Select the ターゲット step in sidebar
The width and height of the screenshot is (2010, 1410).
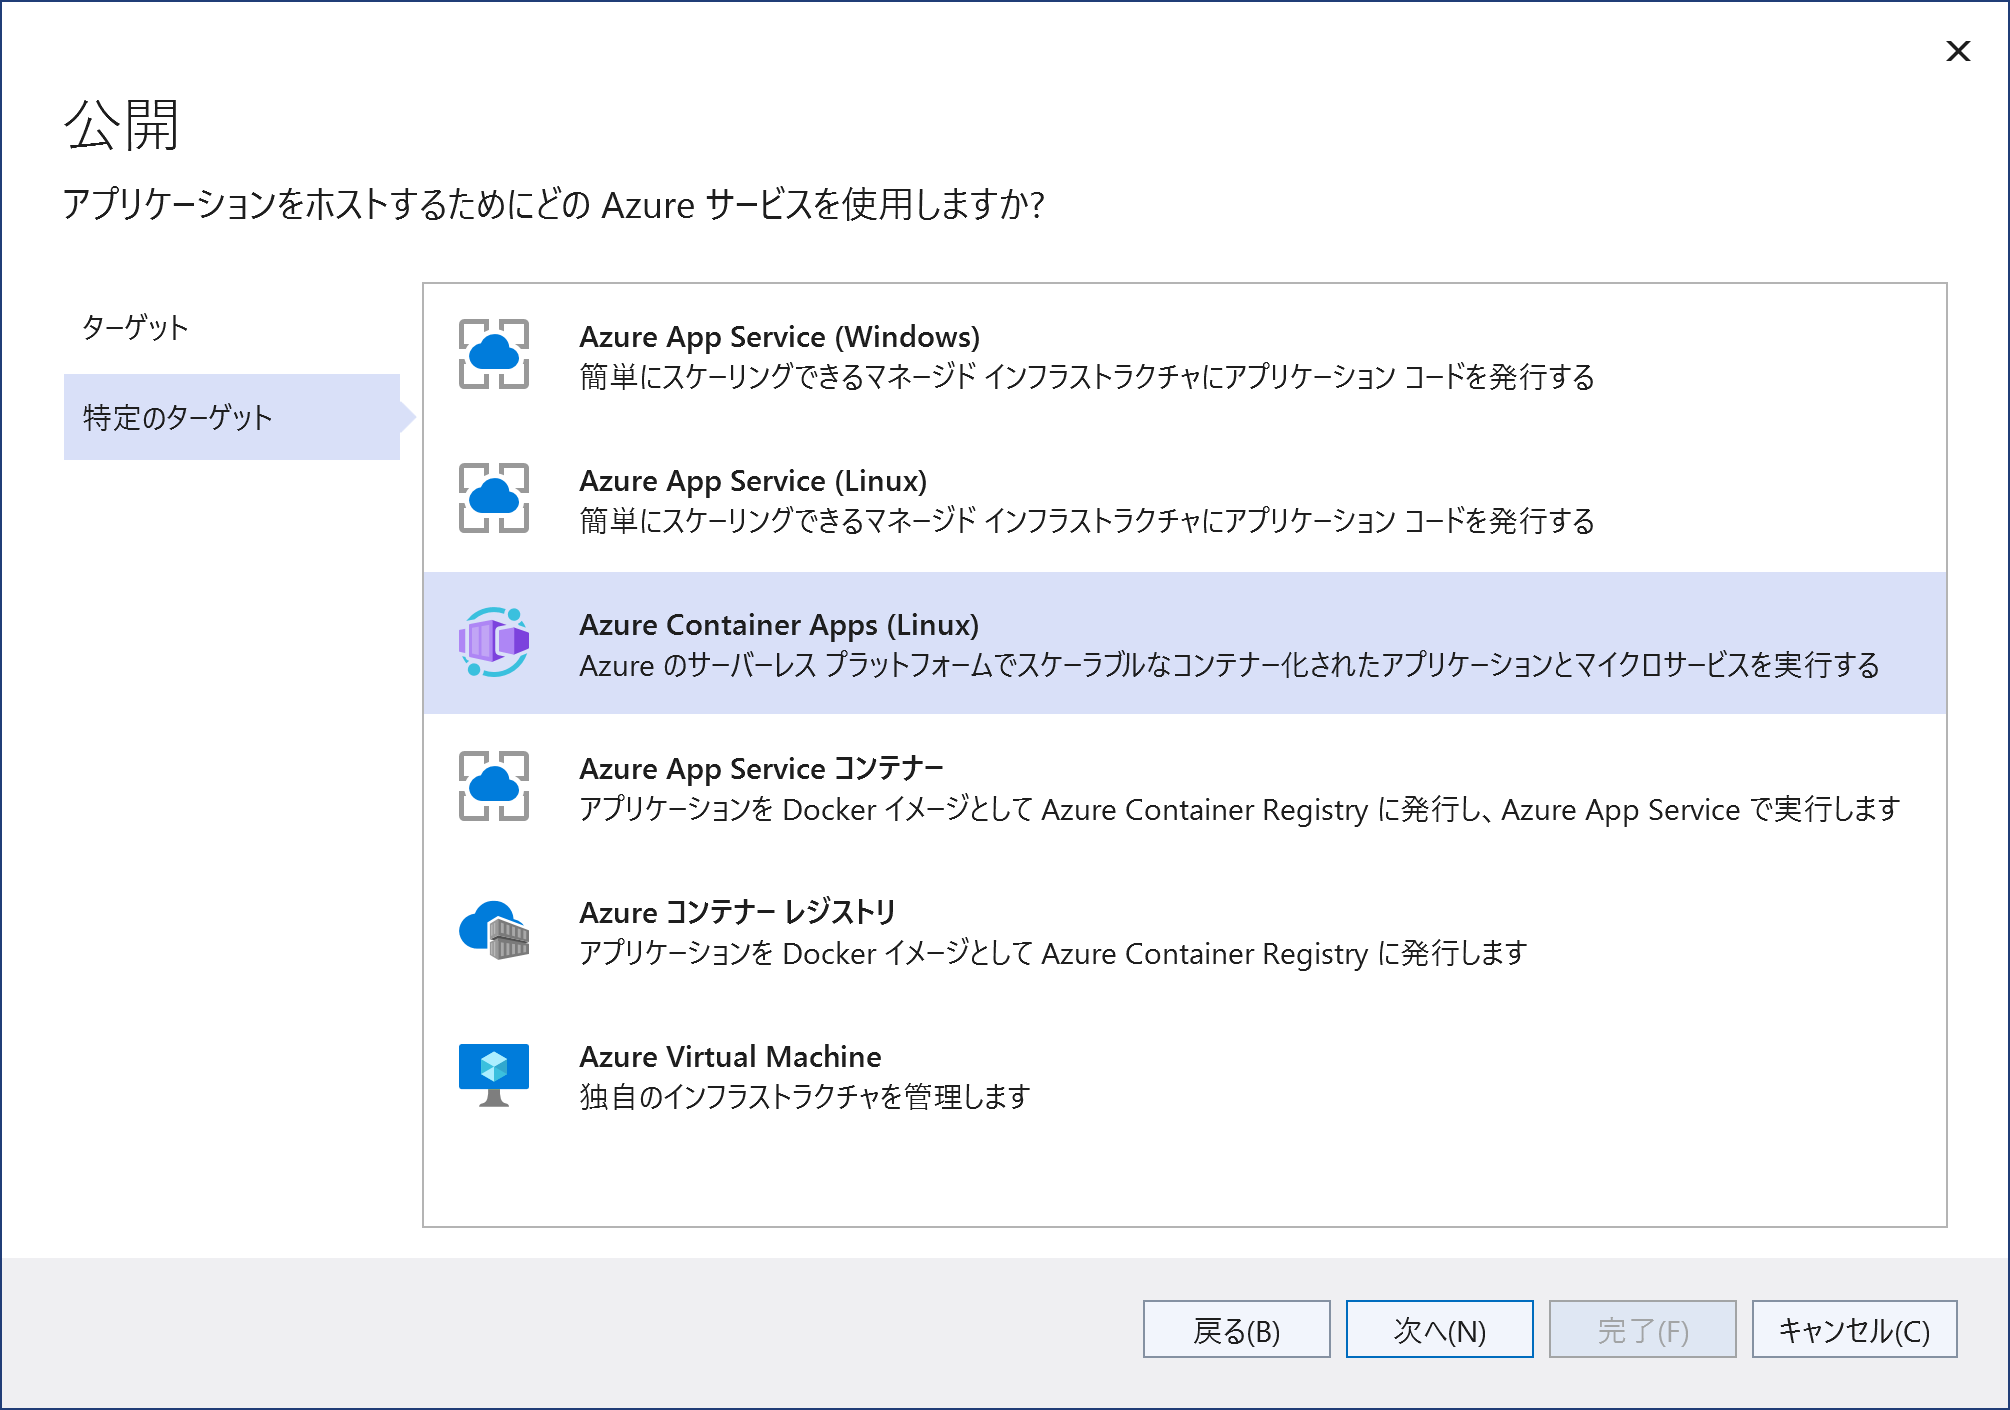tap(135, 327)
